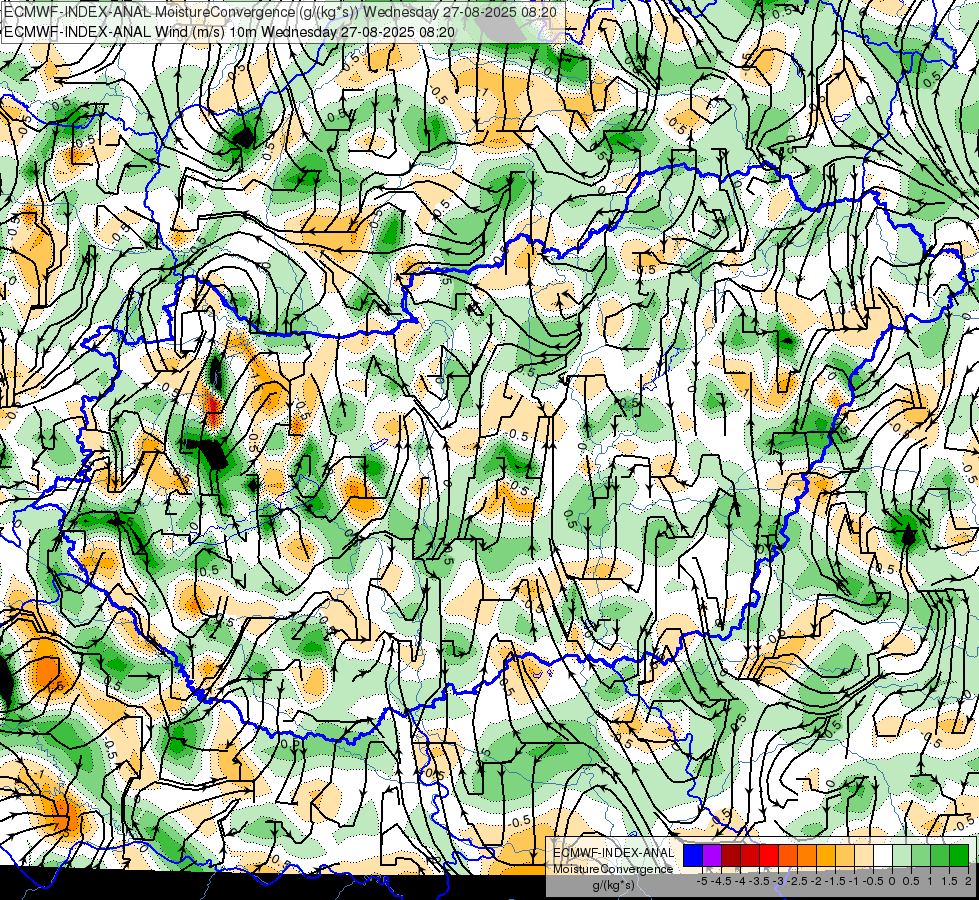This screenshot has height=900, width=979.
Task: Click the blue legend swatch for -5 to -4.5
Action: pos(693,856)
